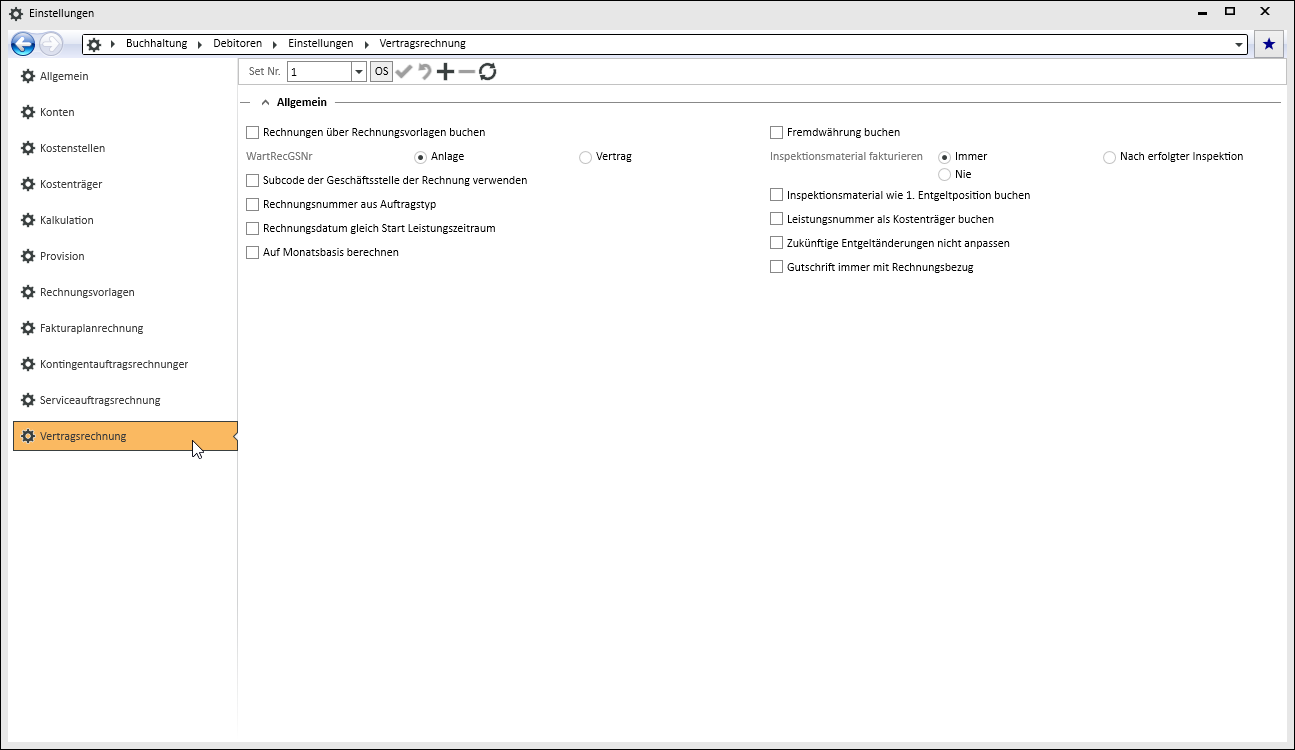Click gear icon next to Rechnungsvorlagen
The height and width of the screenshot is (750, 1295).
pyautogui.click(x=28, y=292)
